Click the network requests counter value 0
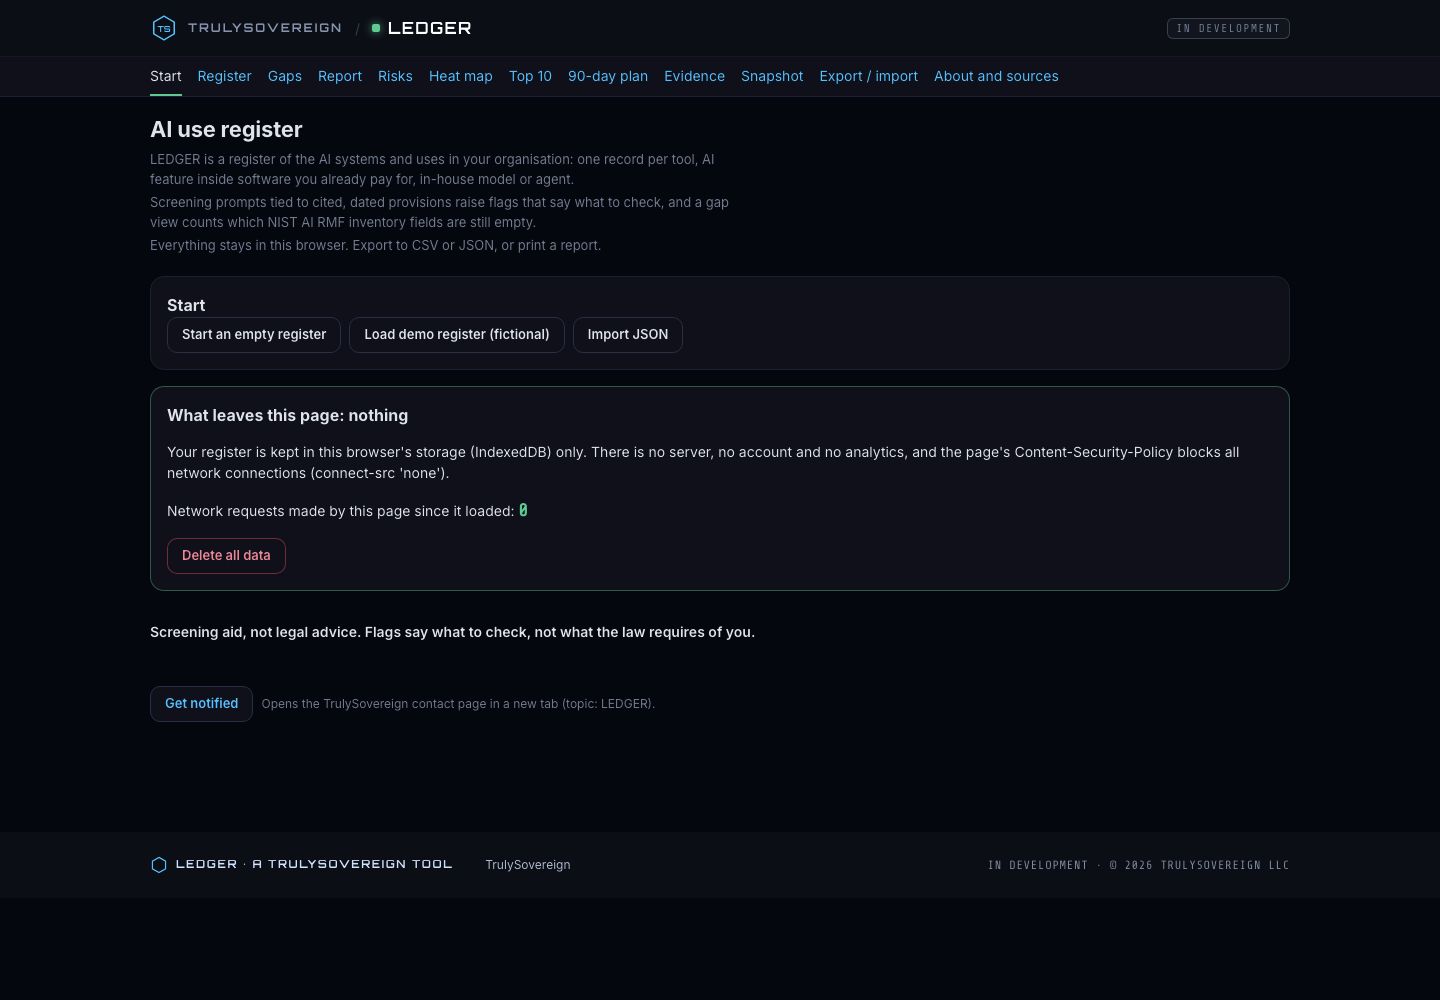The width and height of the screenshot is (1440, 1000). point(523,511)
